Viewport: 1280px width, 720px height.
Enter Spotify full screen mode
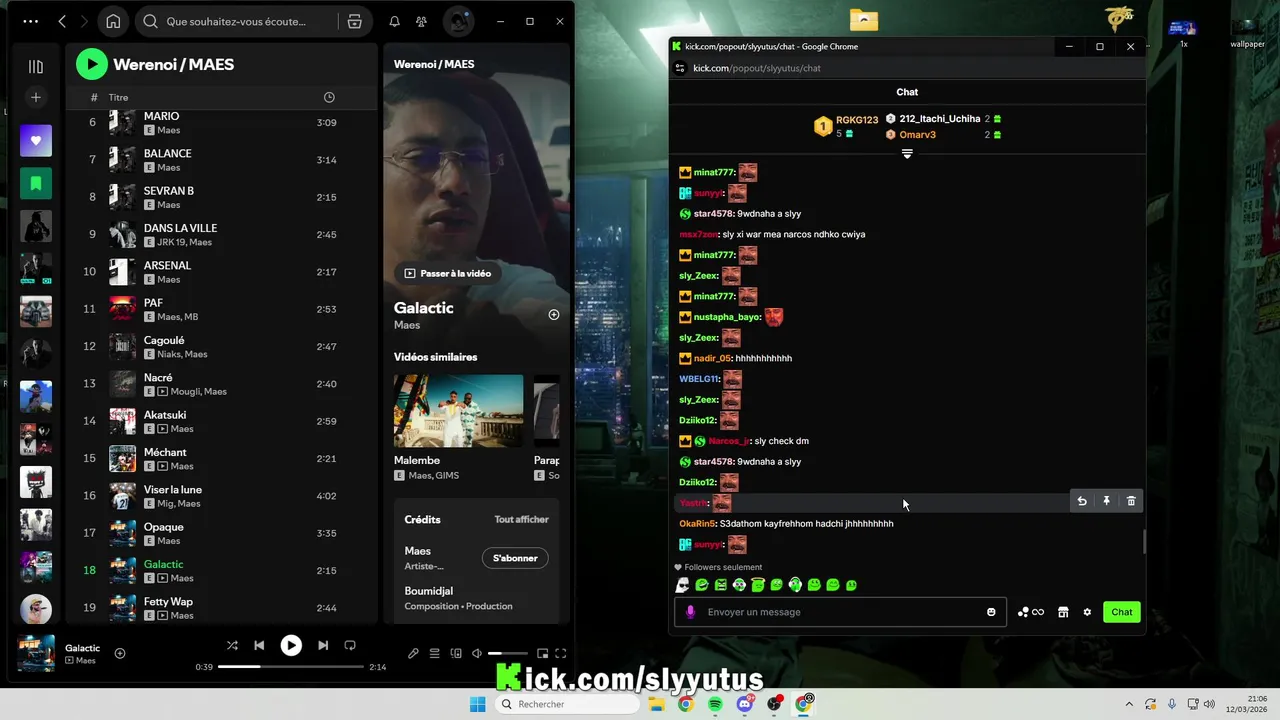561,654
